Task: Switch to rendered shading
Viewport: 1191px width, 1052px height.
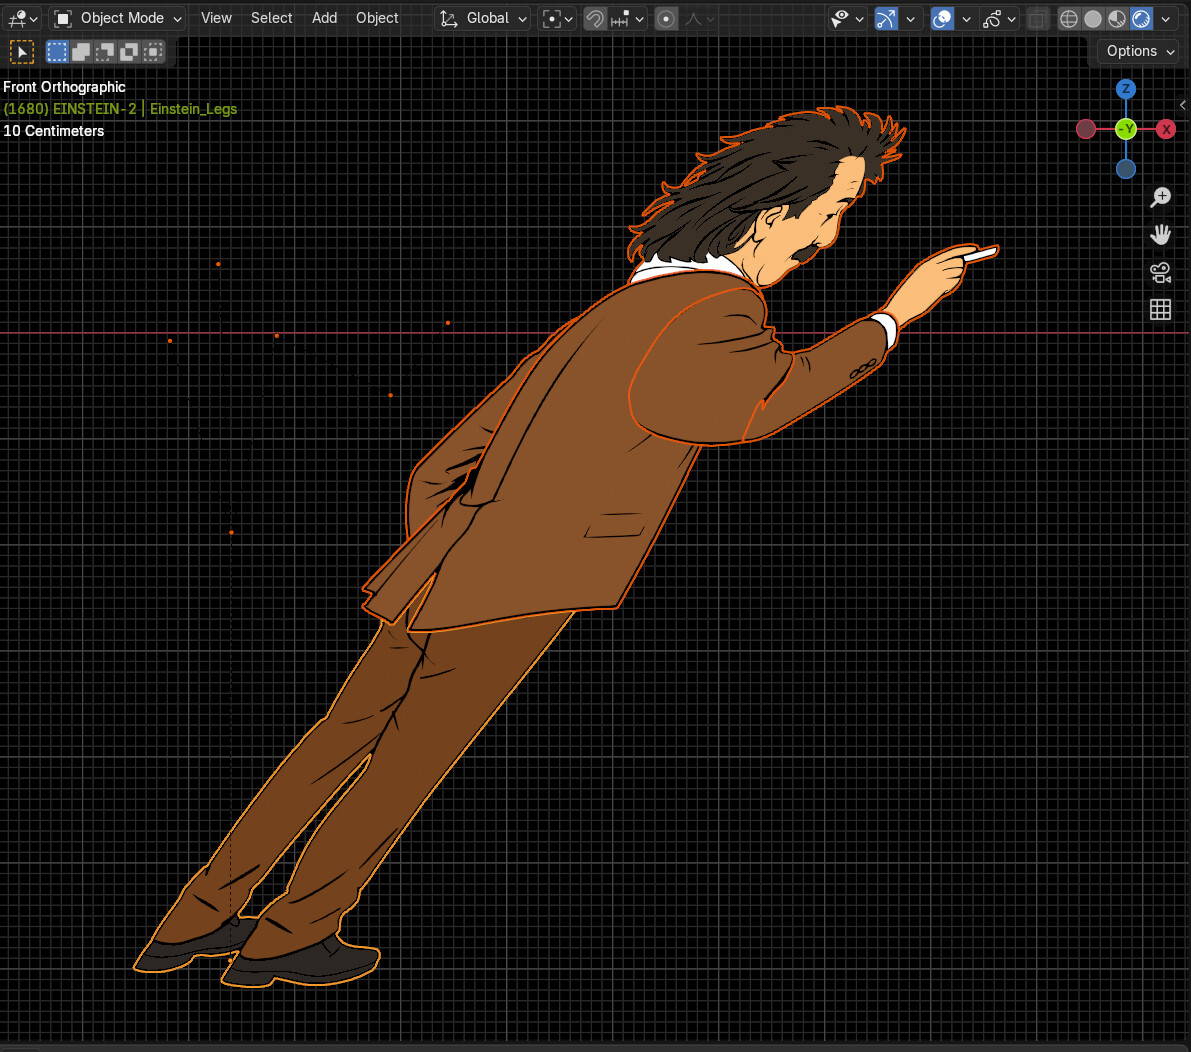Action: 1141,18
